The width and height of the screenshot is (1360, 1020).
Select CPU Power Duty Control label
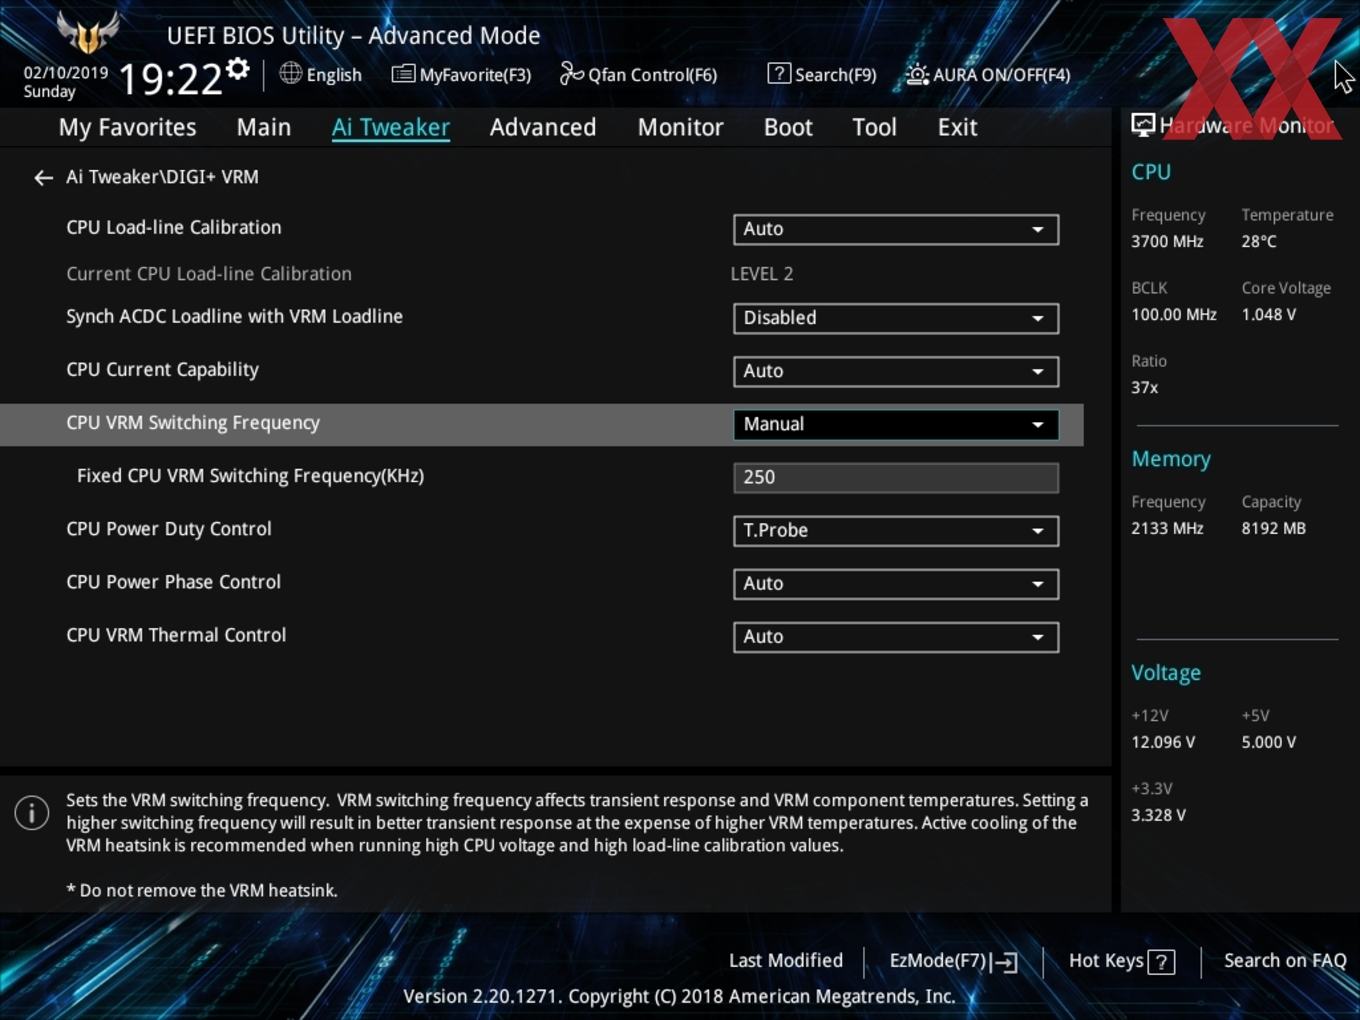169,529
